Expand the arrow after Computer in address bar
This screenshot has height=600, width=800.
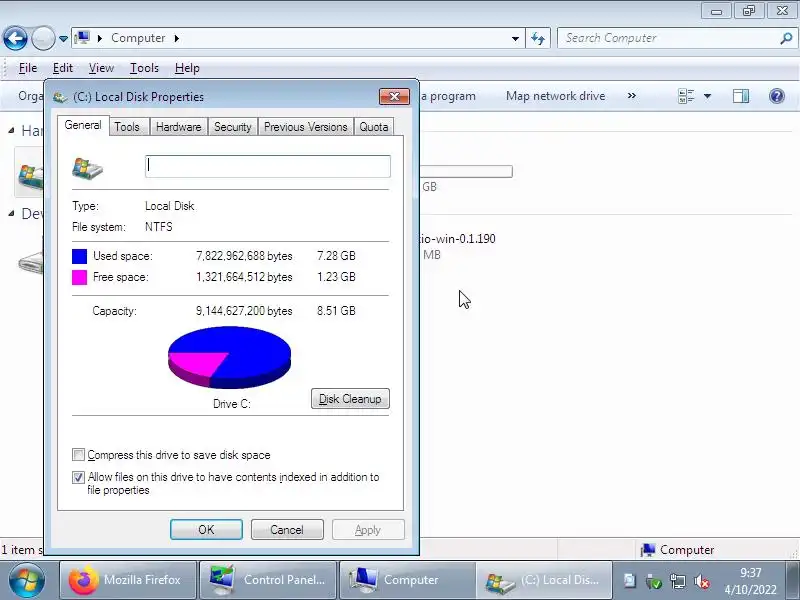tap(177, 38)
